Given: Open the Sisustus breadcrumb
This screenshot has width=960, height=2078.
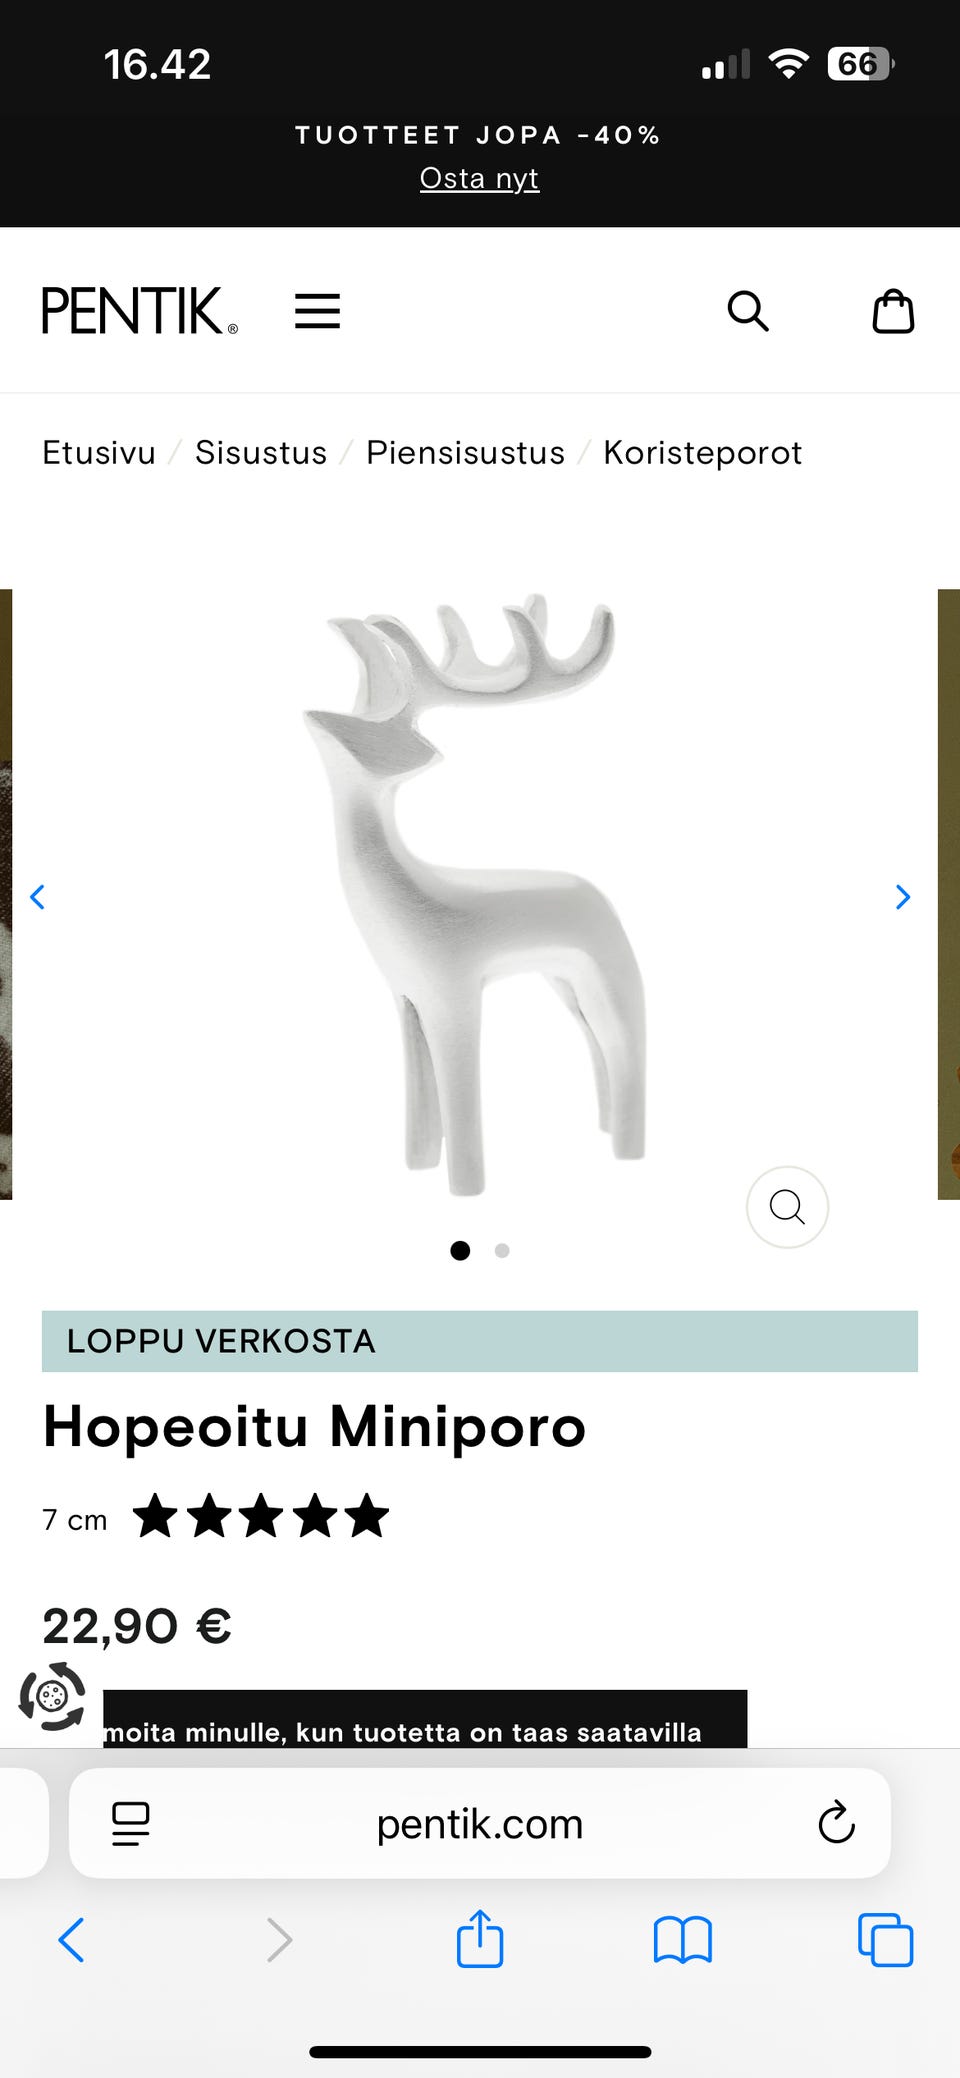Looking at the screenshot, I should (x=261, y=453).
